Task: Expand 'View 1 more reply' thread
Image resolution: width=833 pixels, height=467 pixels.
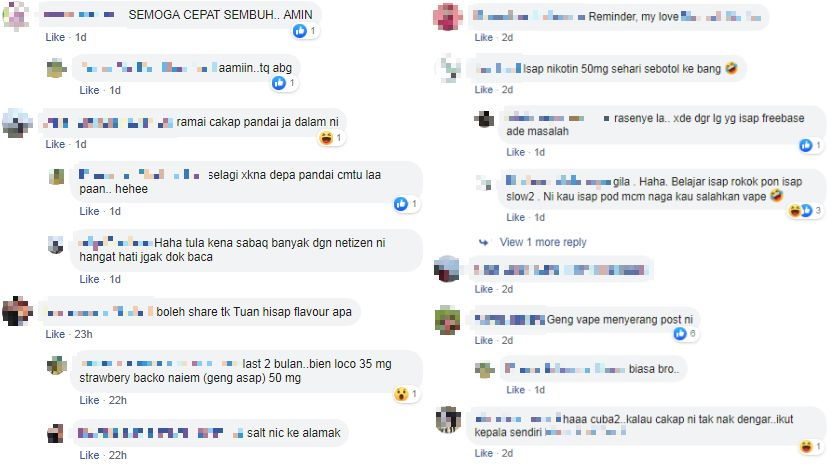Action: [543, 242]
